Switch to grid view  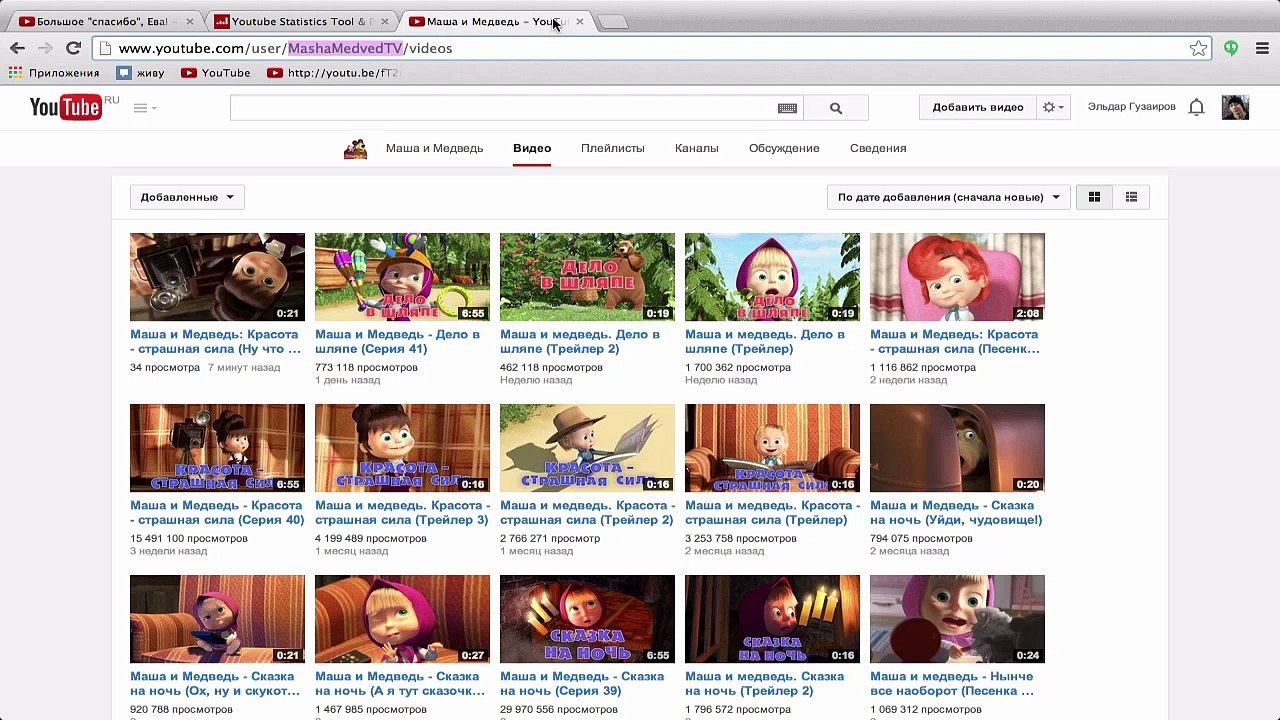1094,197
